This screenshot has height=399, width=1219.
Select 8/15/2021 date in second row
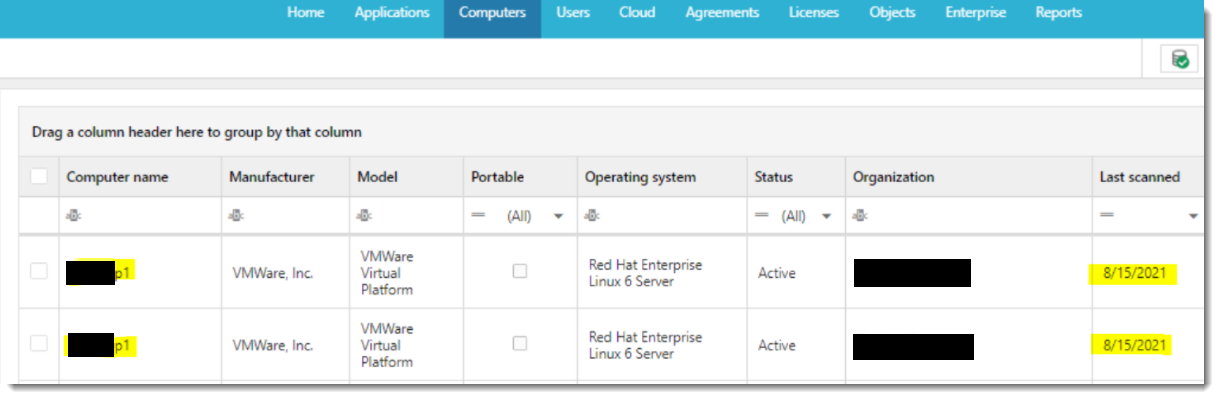1134,345
